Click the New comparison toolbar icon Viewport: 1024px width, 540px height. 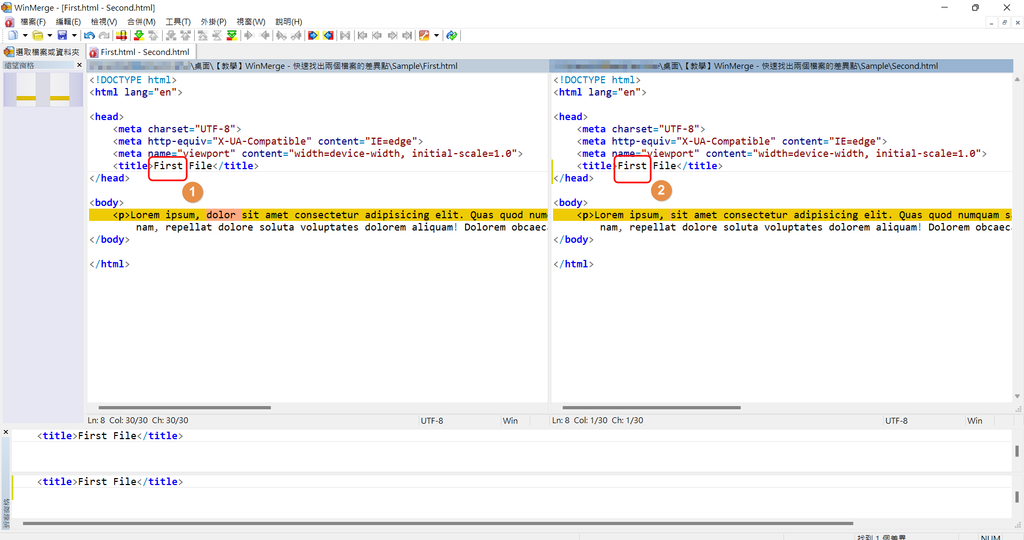(x=11, y=35)
